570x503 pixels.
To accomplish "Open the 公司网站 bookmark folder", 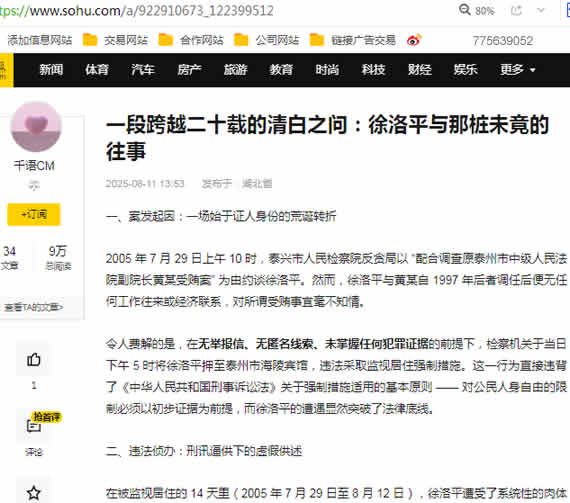I will [x=266, y=40].
